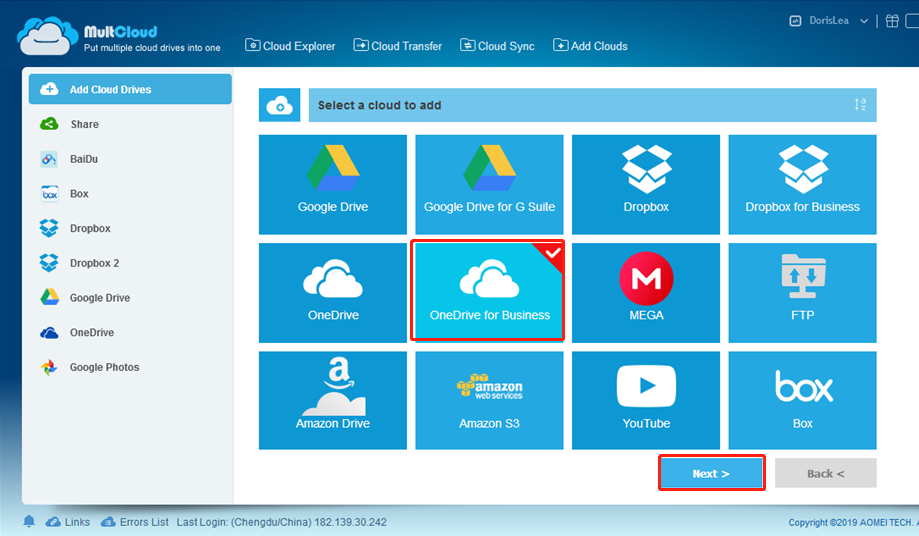Screen dimensions: 919x536
Task: Select the YouTube tile
Action: (646, 401)
